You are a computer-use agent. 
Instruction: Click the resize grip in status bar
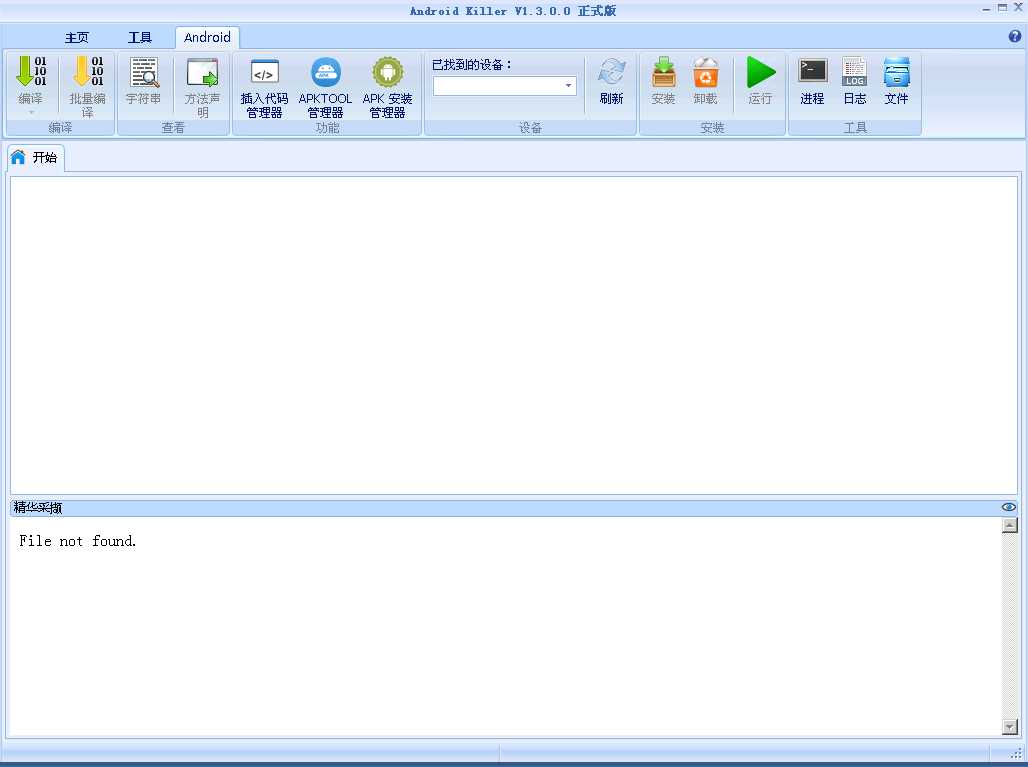click(1016, 754)
